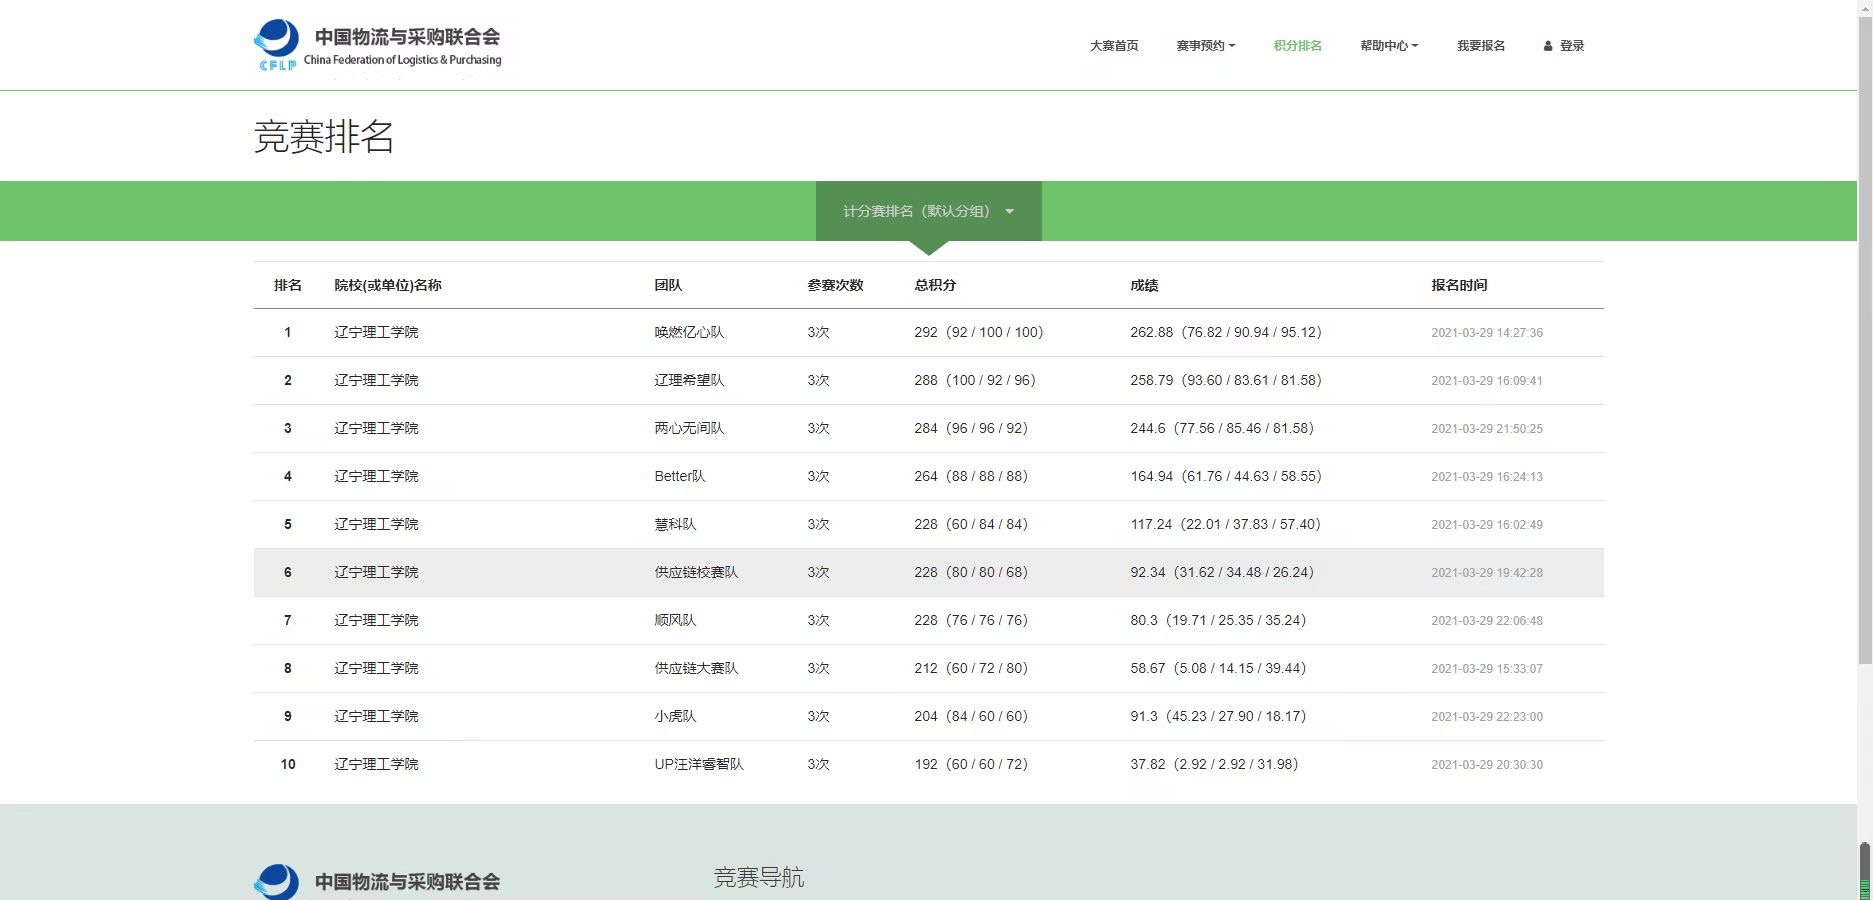Click the 参赛次数 column header
This screenshot has height=900, width=1873.
[835, 285]
